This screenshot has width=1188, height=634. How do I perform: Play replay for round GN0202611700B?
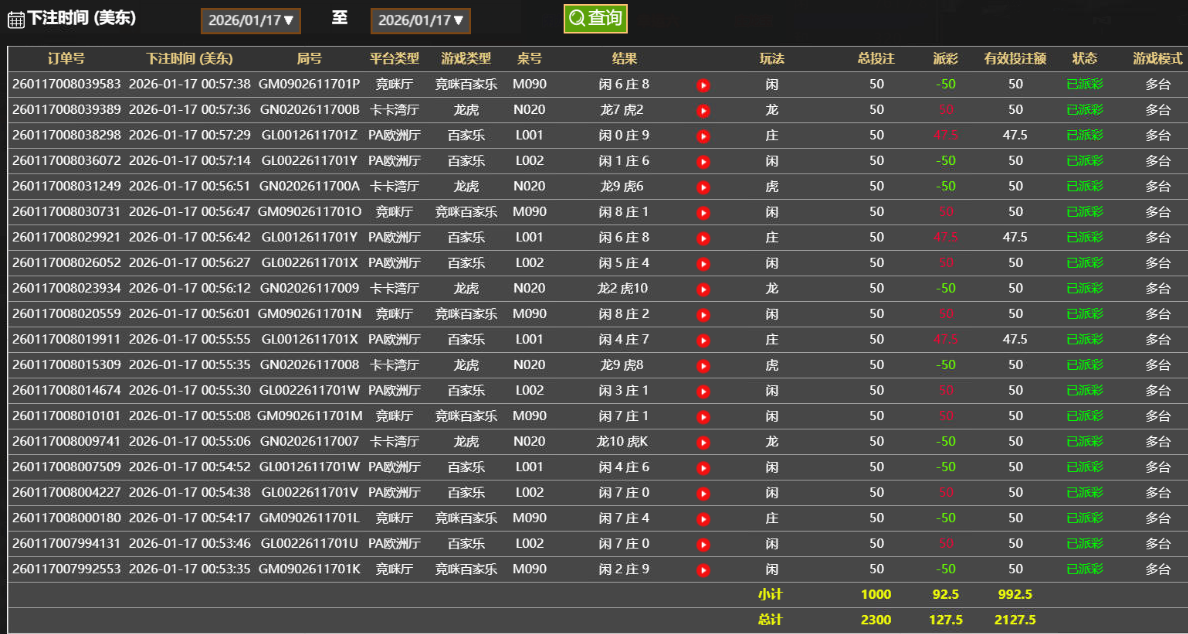coord(703,110)
